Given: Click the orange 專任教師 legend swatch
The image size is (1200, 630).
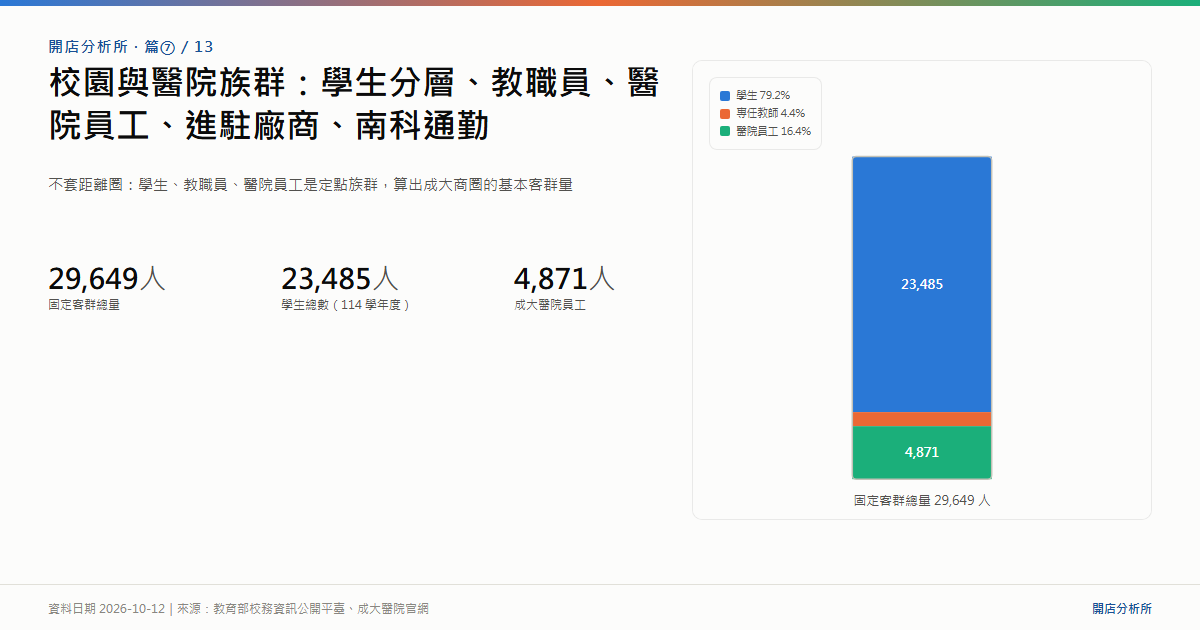Looking at the screenshot, I should (x=725, y=114).
